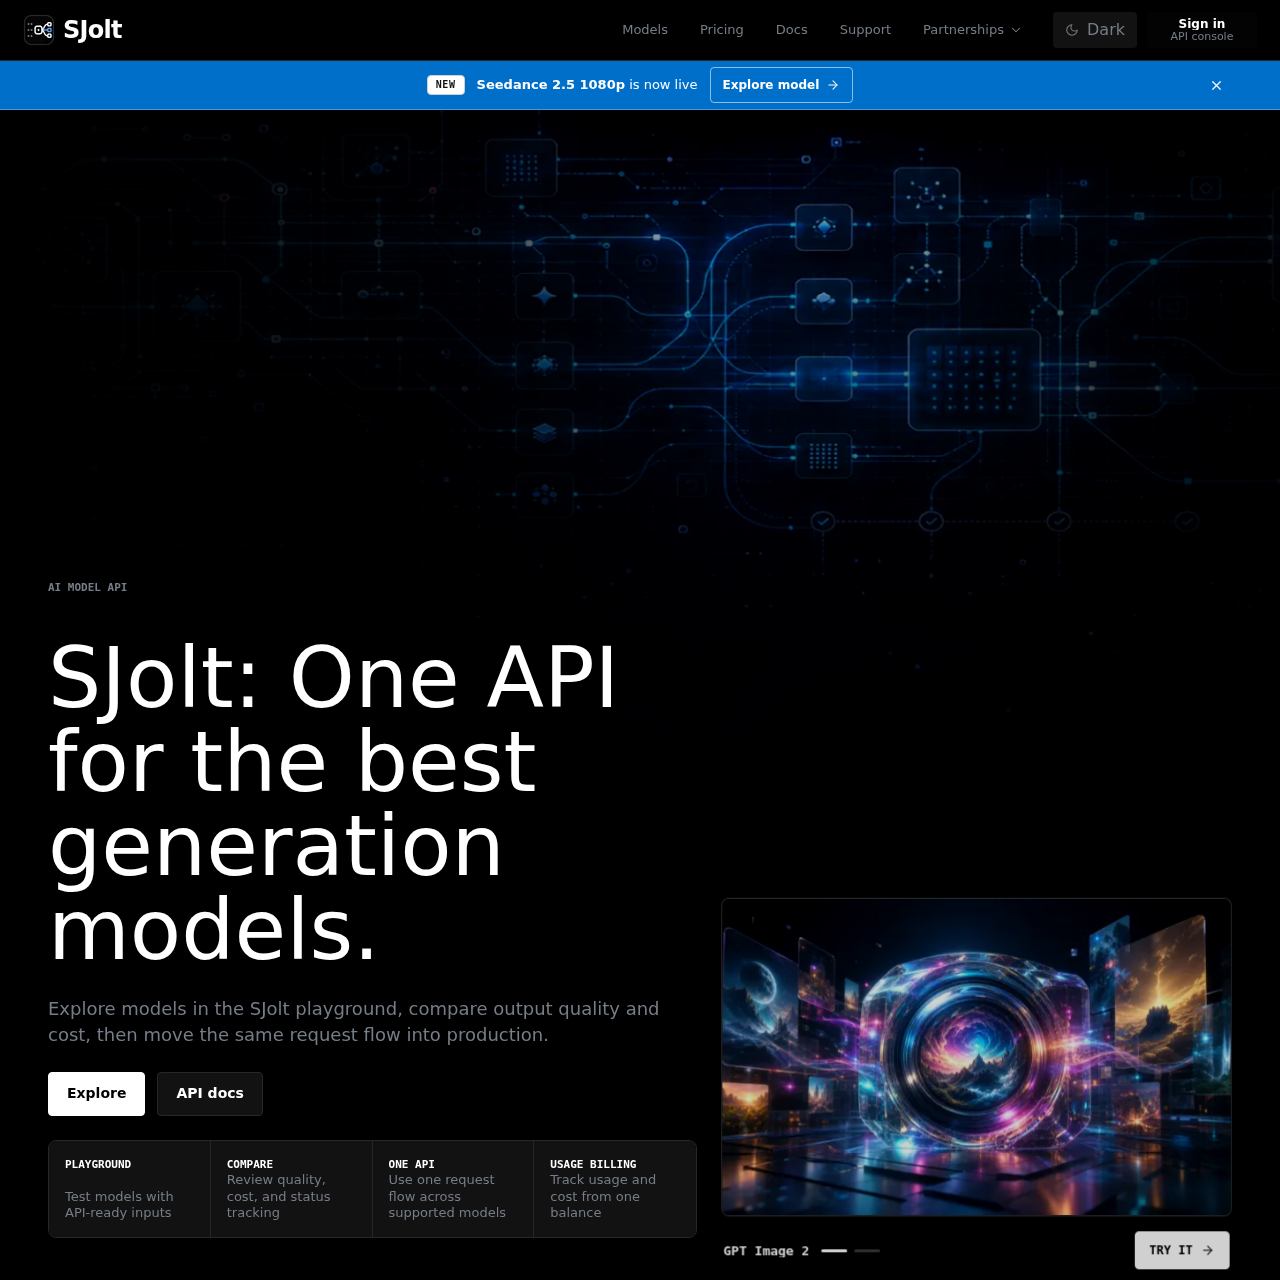Open the Models menu item

(645, 30)
